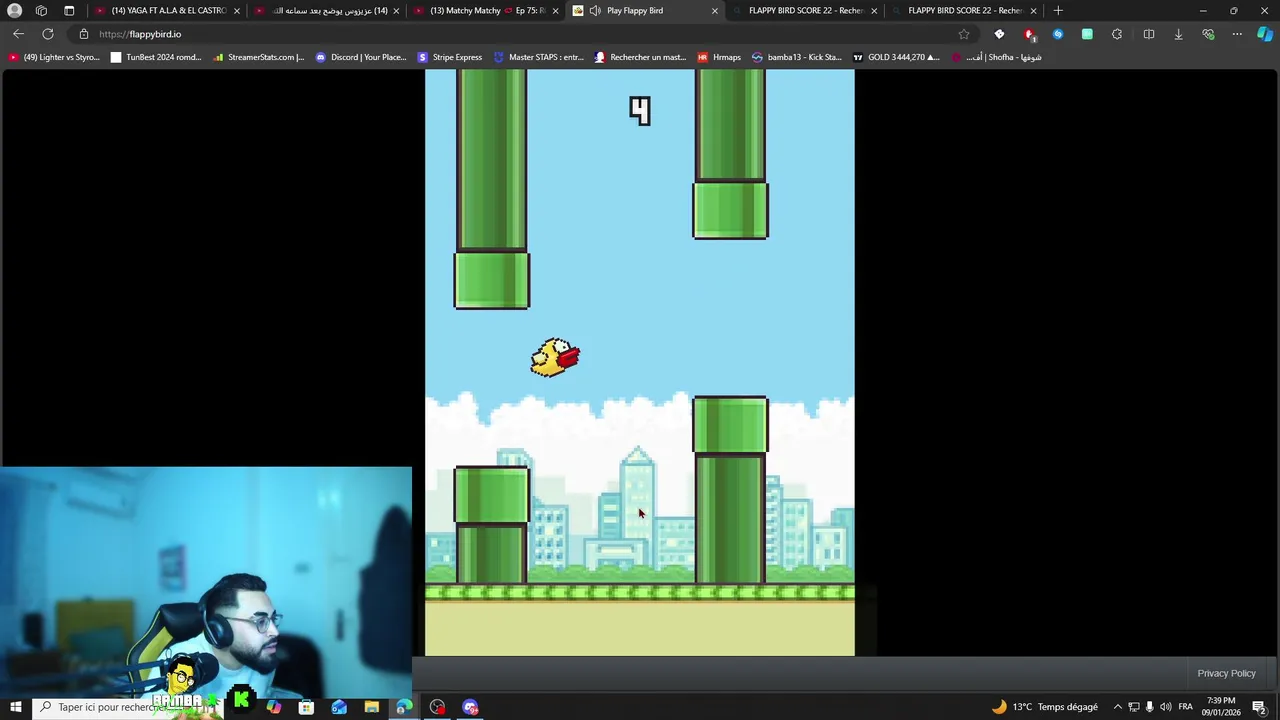Open browser downloads icon
The height and width of the screenshot is (720, 1280).
tap(1178, 34)
